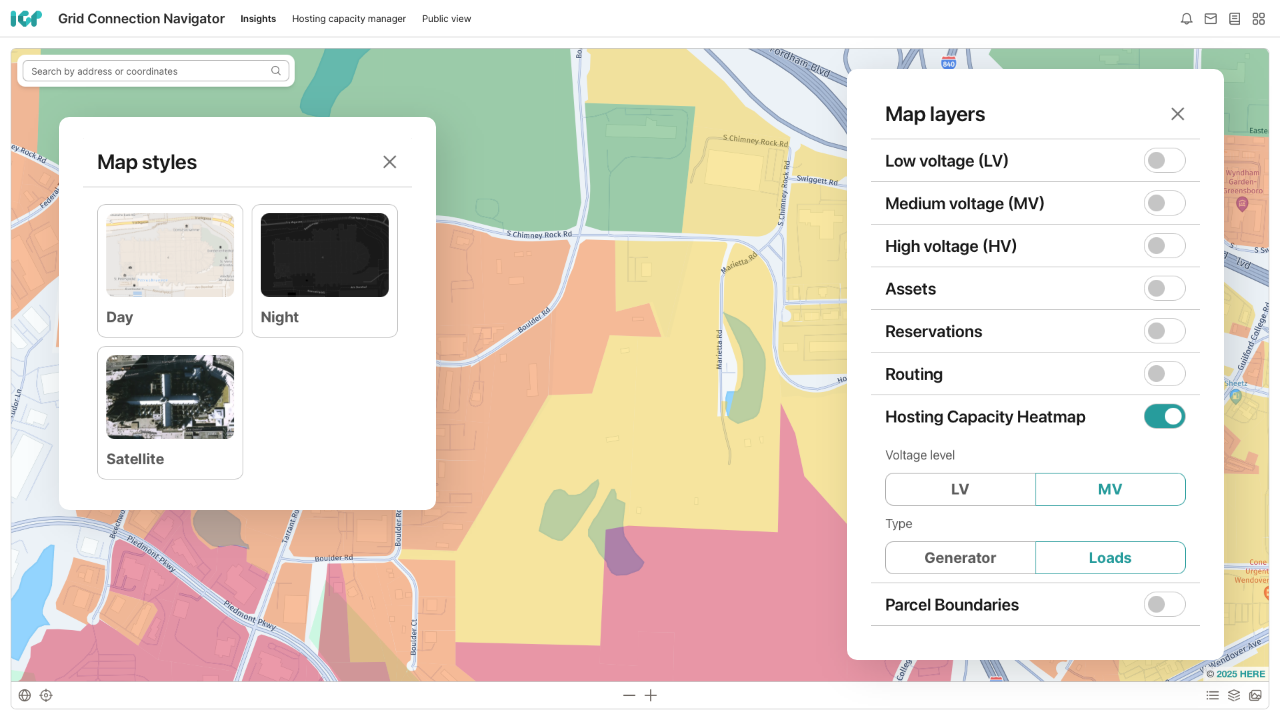Go to the Insights tab

click(x=258, y=19)
